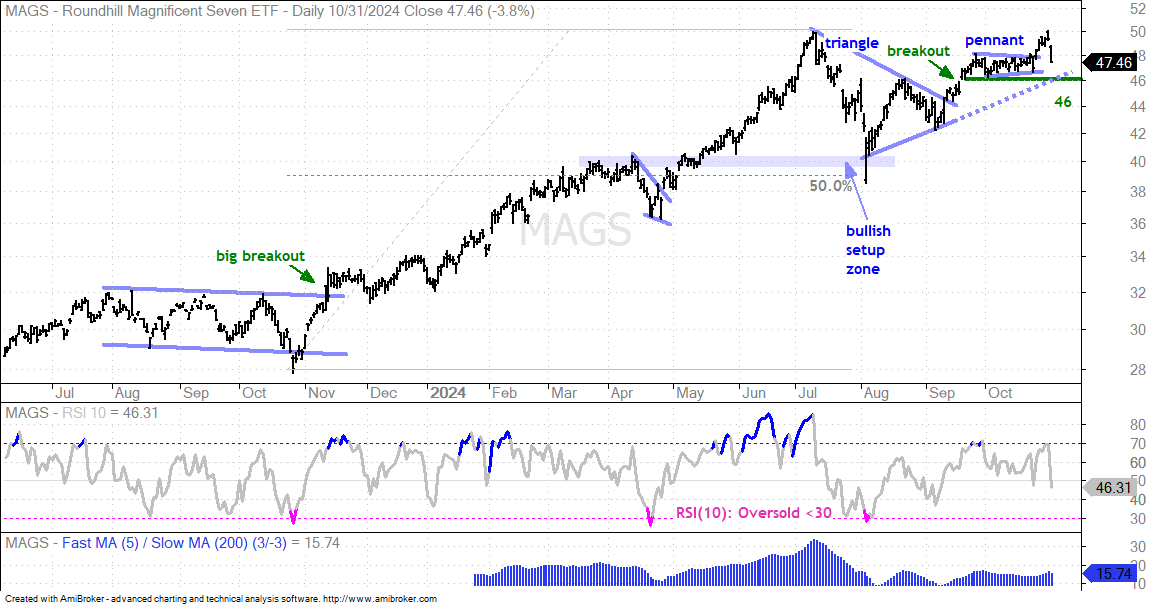Click the 'MAGS - RSI 10' pane title

click(81, 413)
